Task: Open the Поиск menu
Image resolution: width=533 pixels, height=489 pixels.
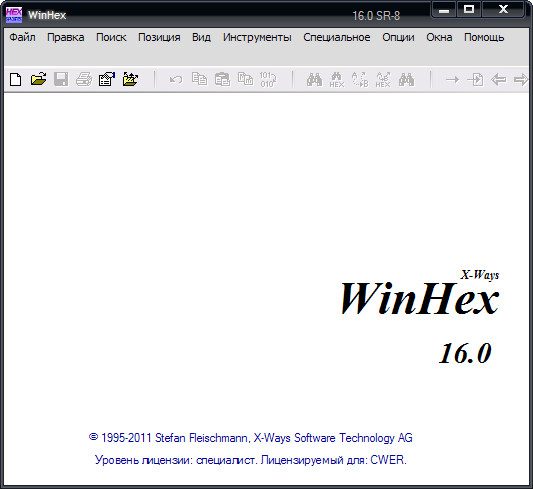Action: (x=111, y=37)
